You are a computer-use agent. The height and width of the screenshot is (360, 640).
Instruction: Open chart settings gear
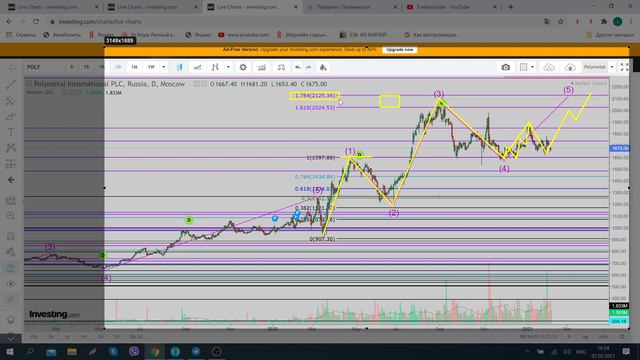click(x=243, y=67)
